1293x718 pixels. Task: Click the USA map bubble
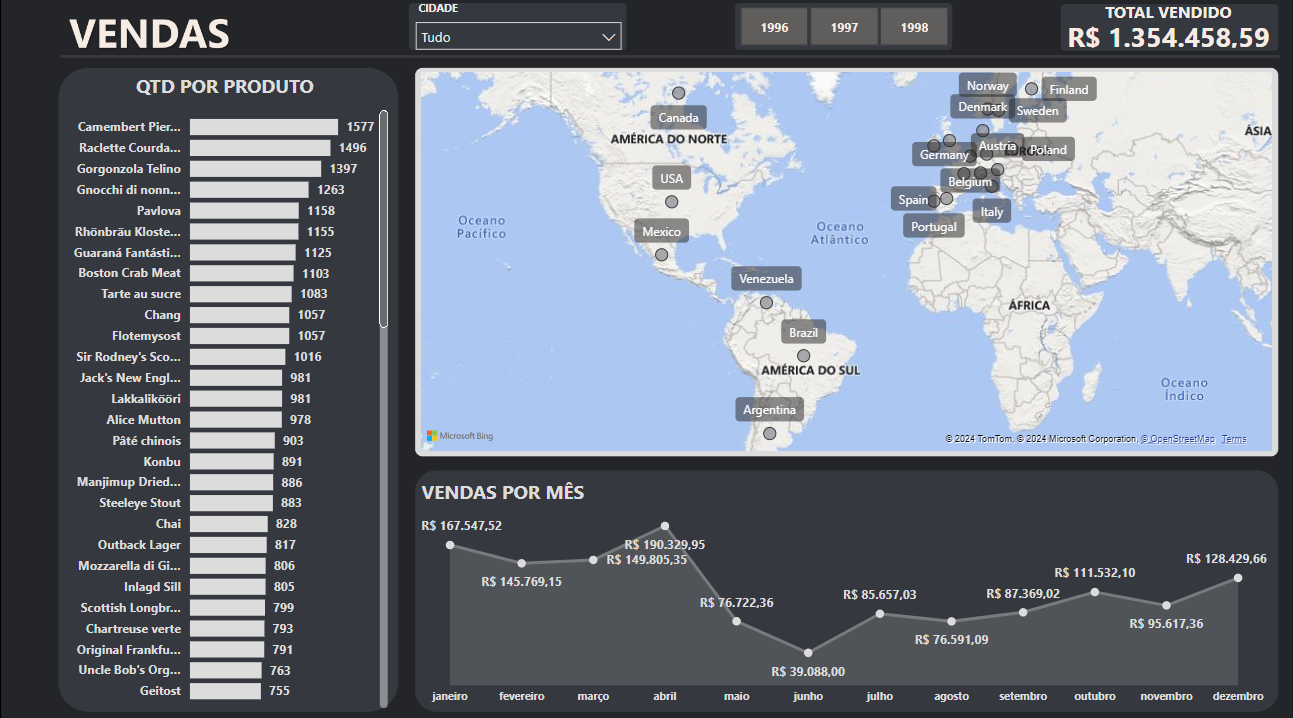(672, 202)
